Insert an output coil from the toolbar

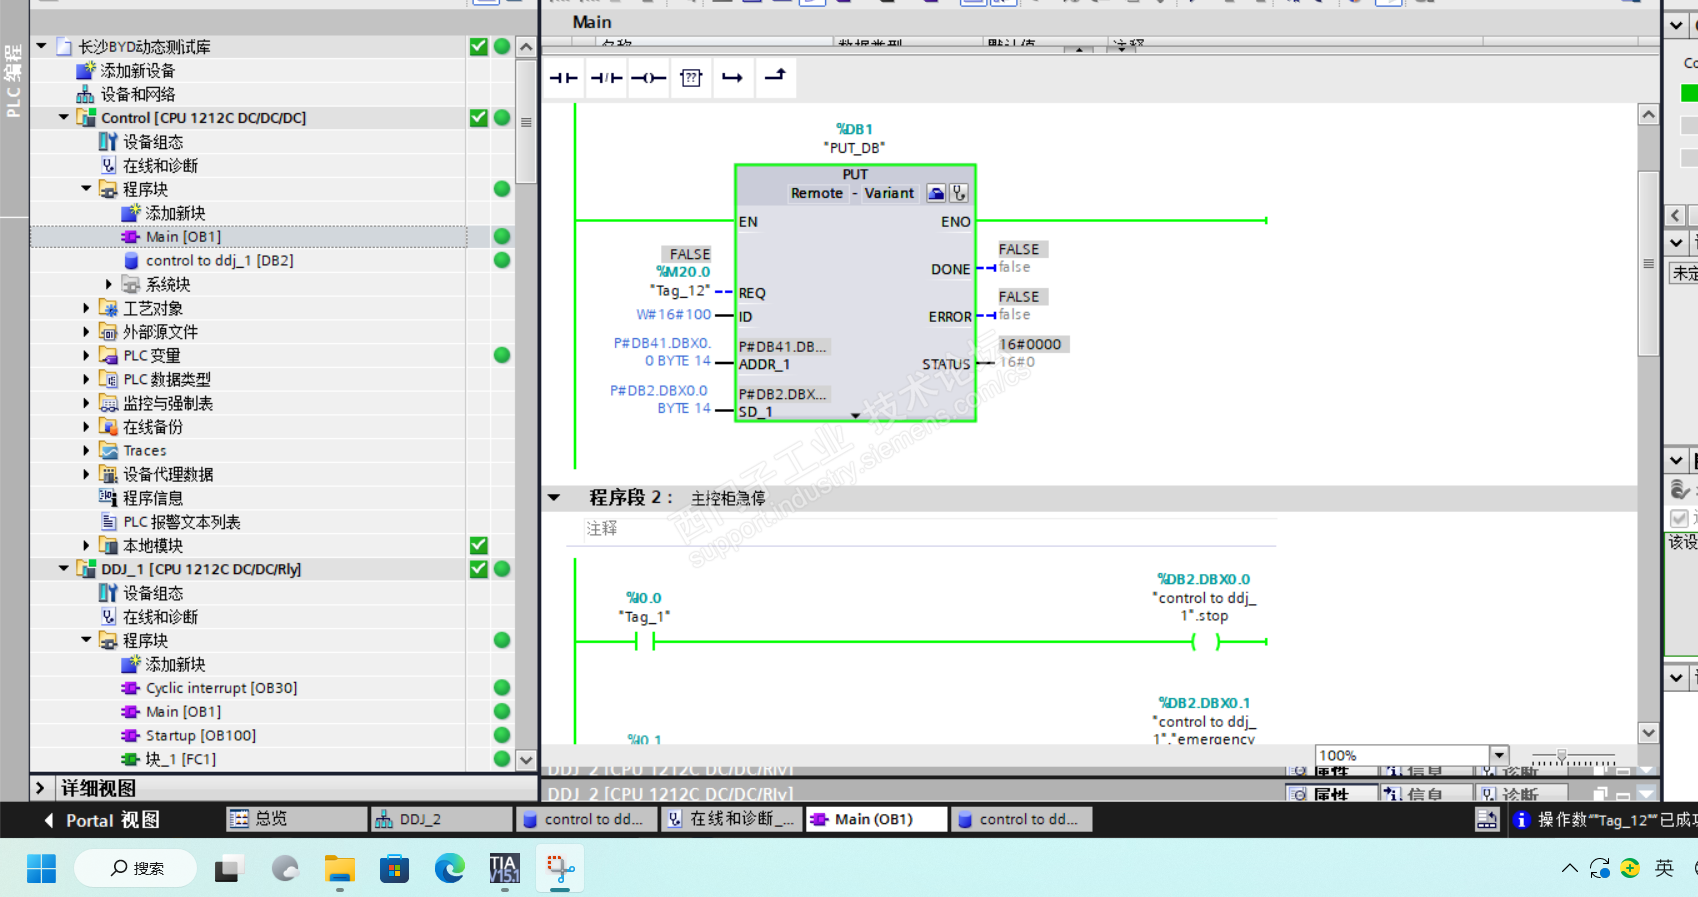click(648, 77)
